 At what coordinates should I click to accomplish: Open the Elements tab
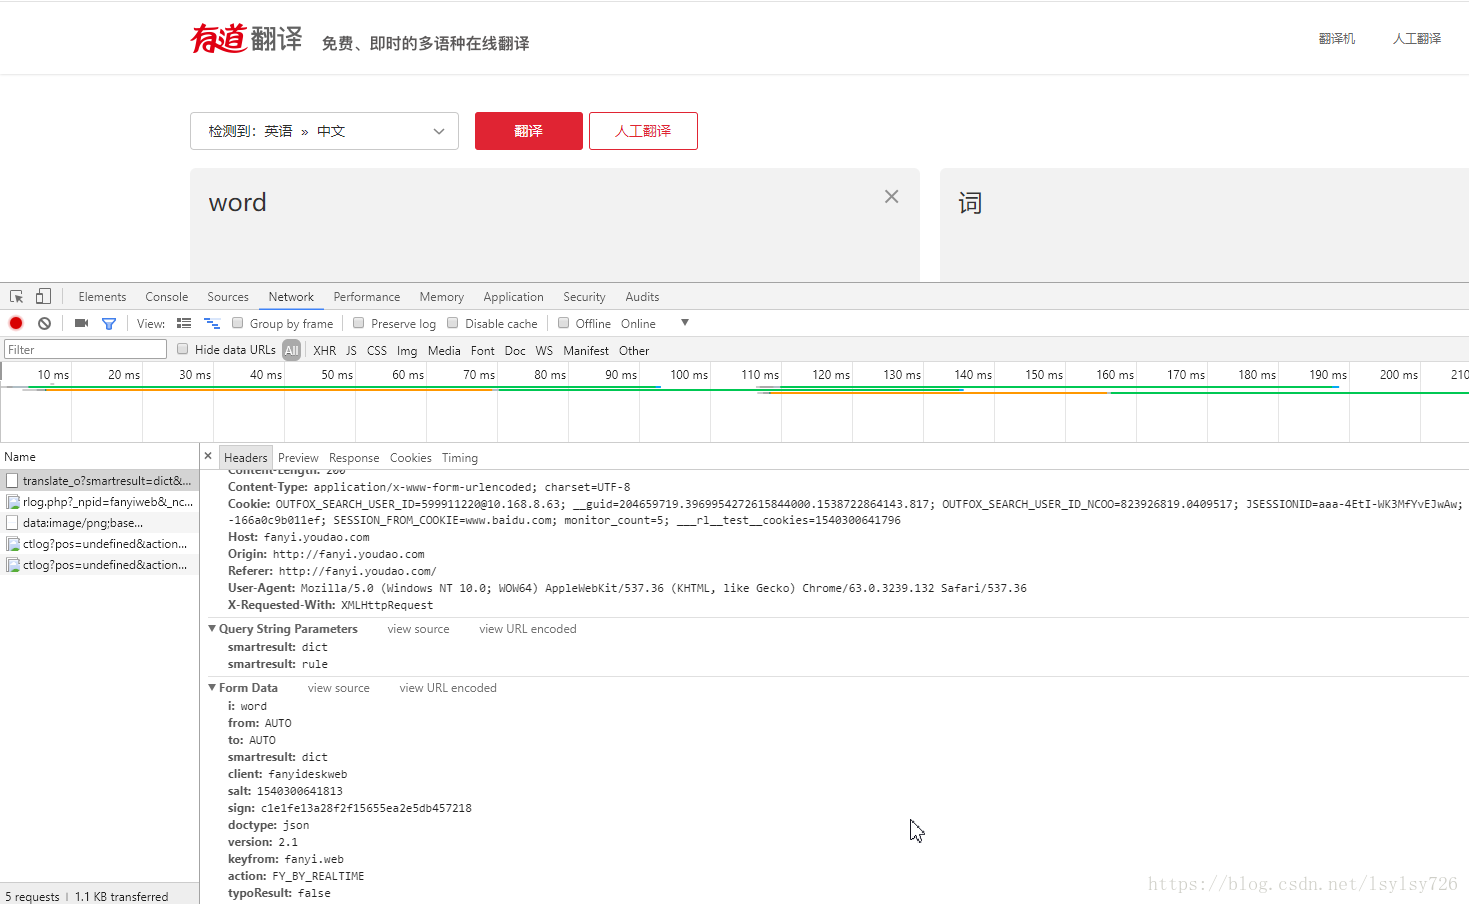coord(102,297)
